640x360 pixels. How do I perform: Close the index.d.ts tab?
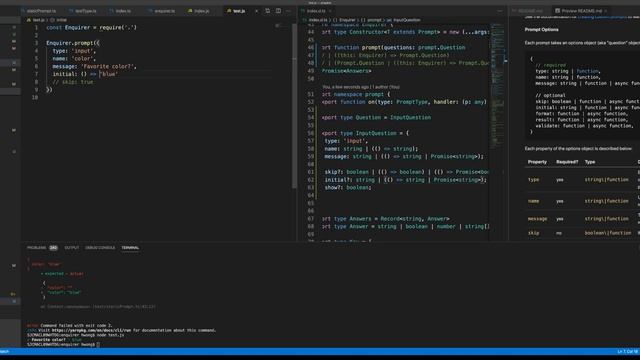coord(330,11)
